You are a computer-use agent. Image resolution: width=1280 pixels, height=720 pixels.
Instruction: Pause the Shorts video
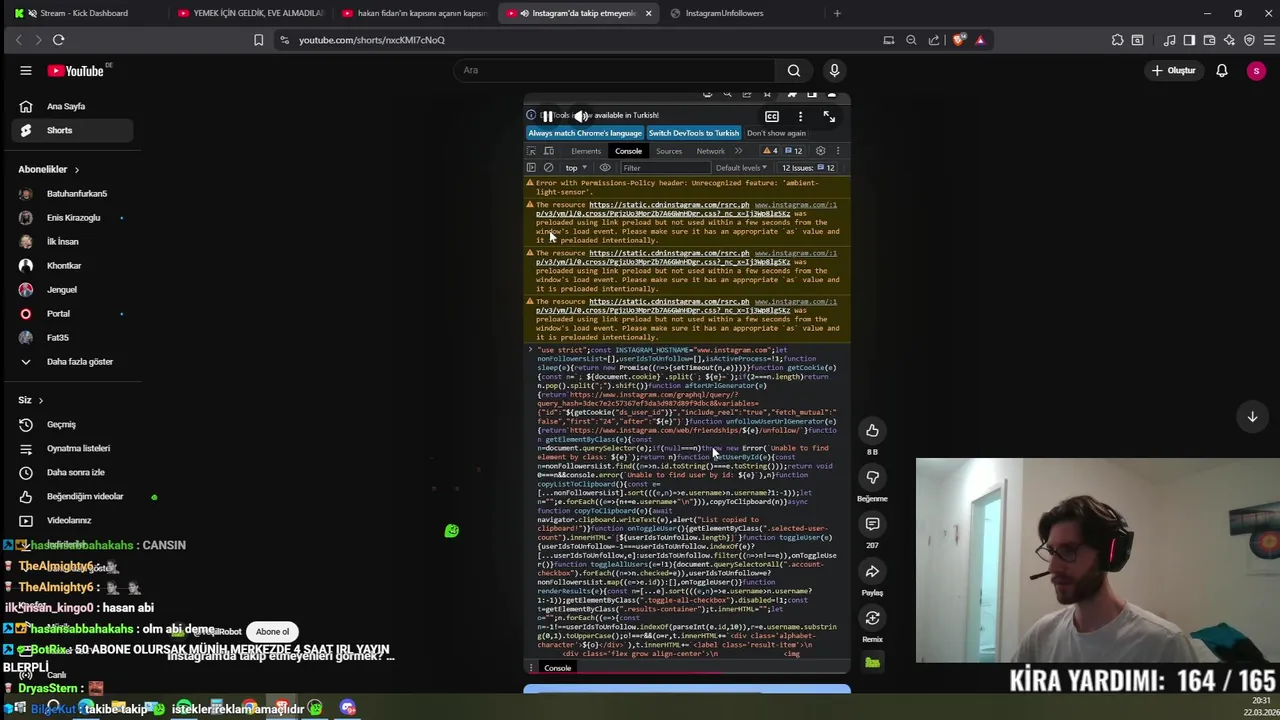(x=547, y=116)
